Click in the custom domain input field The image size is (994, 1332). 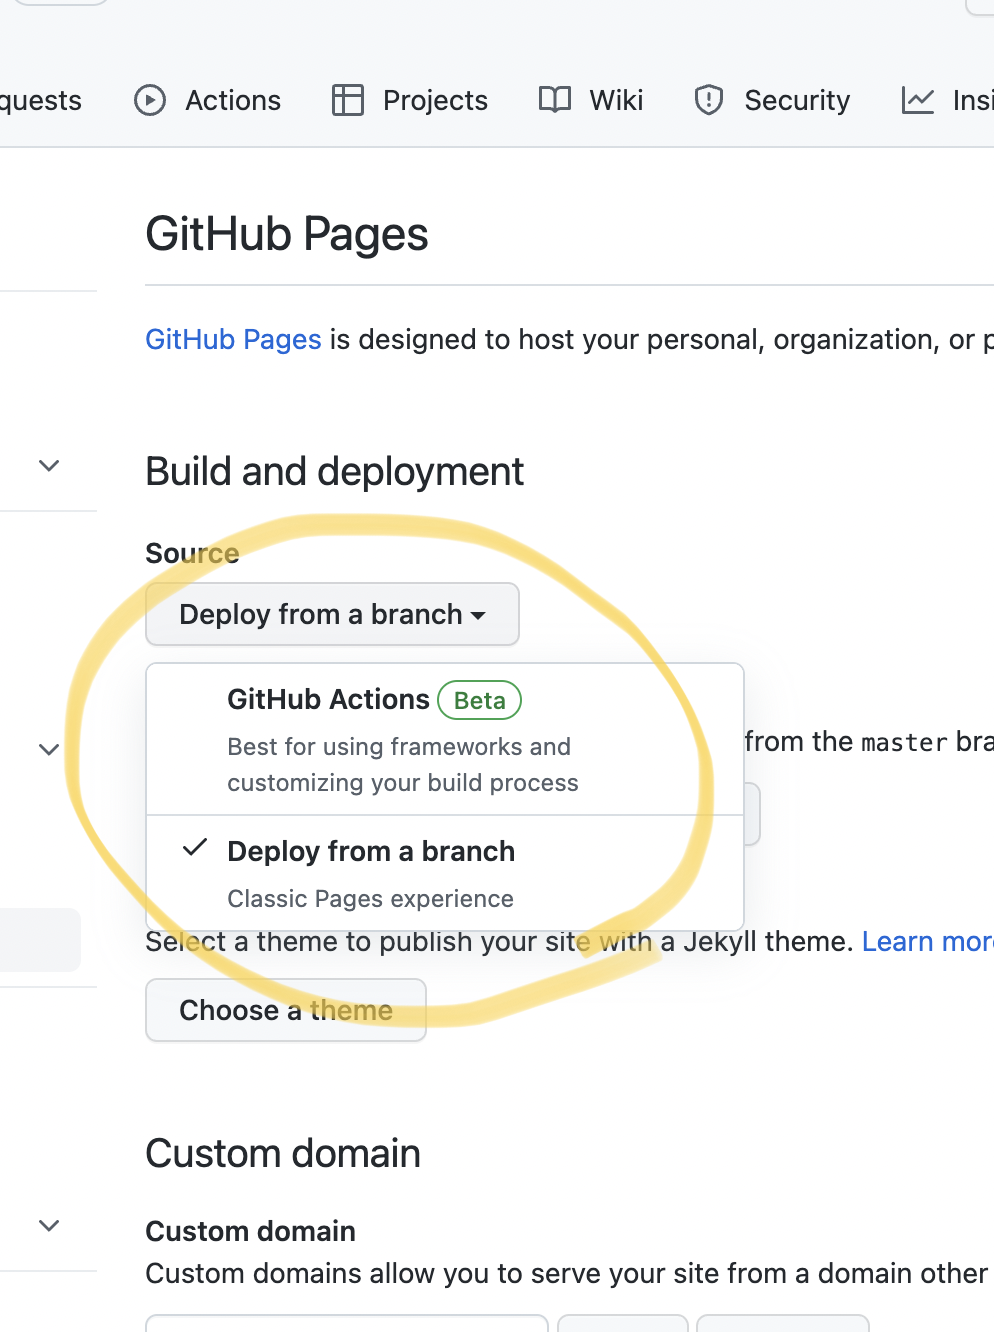[x=347, y=1323]
